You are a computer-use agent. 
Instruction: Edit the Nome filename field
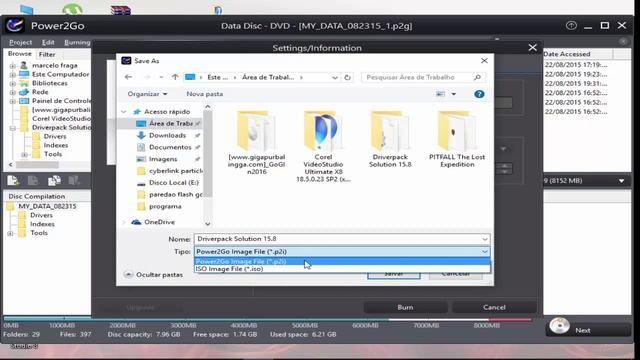(x=338, y=239)
